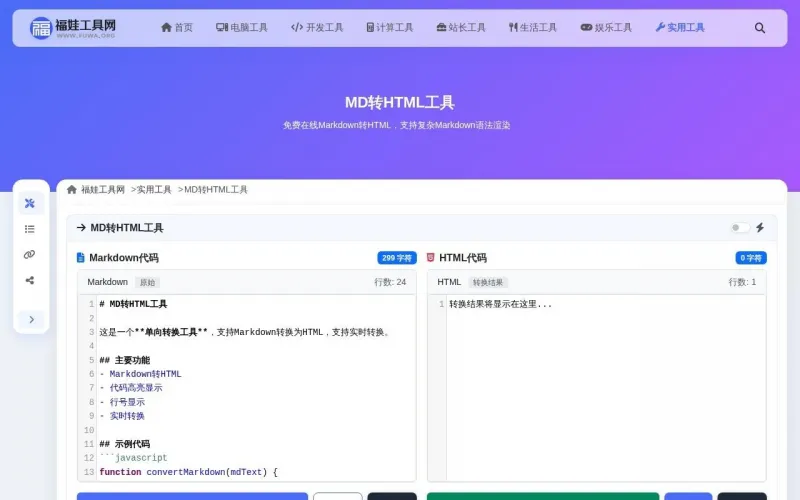Click the HTML代码 HTML5 icon
The width and height of the screenshot is (800, 500).
click(431, 258)
